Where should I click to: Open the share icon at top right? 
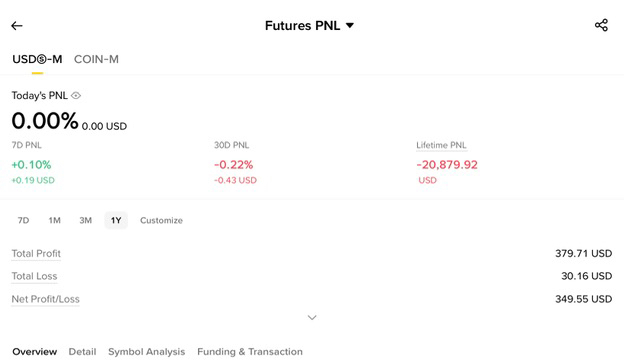(x=601, y=25)
